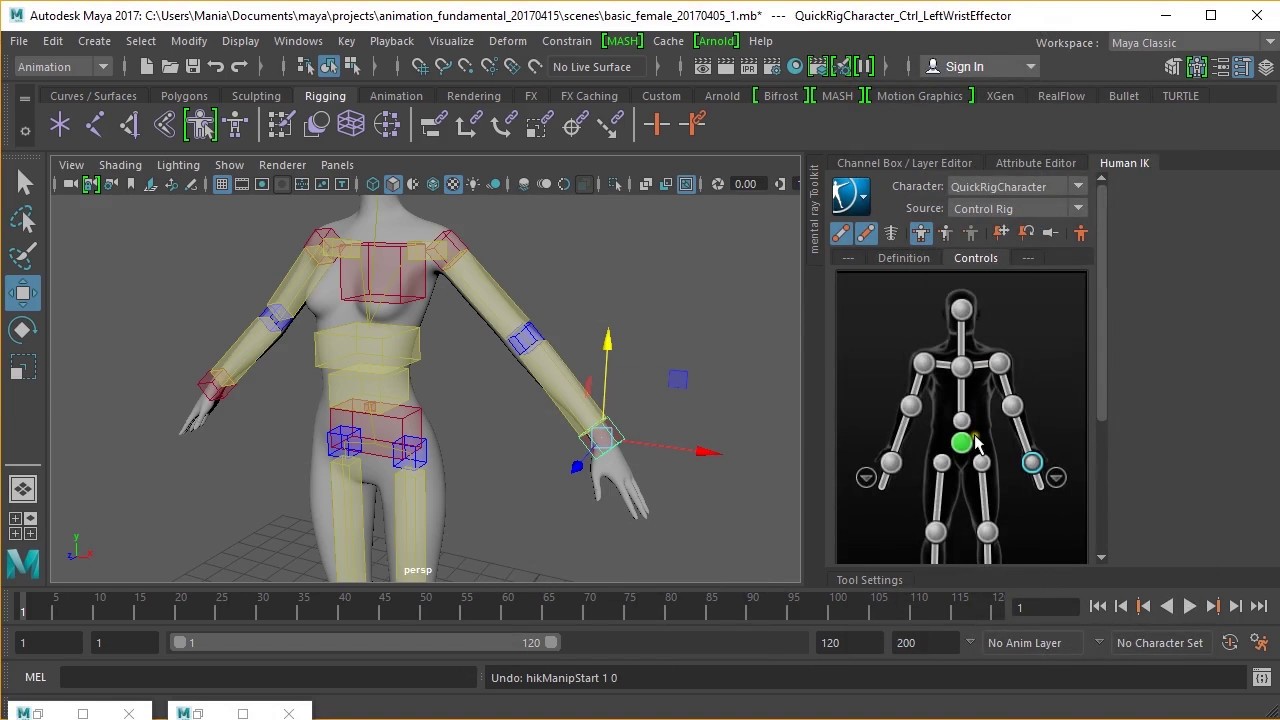Toggle snap to grids magnet icon
Viewport: 1280px width, 720px height.
click(x=420, y=67)
